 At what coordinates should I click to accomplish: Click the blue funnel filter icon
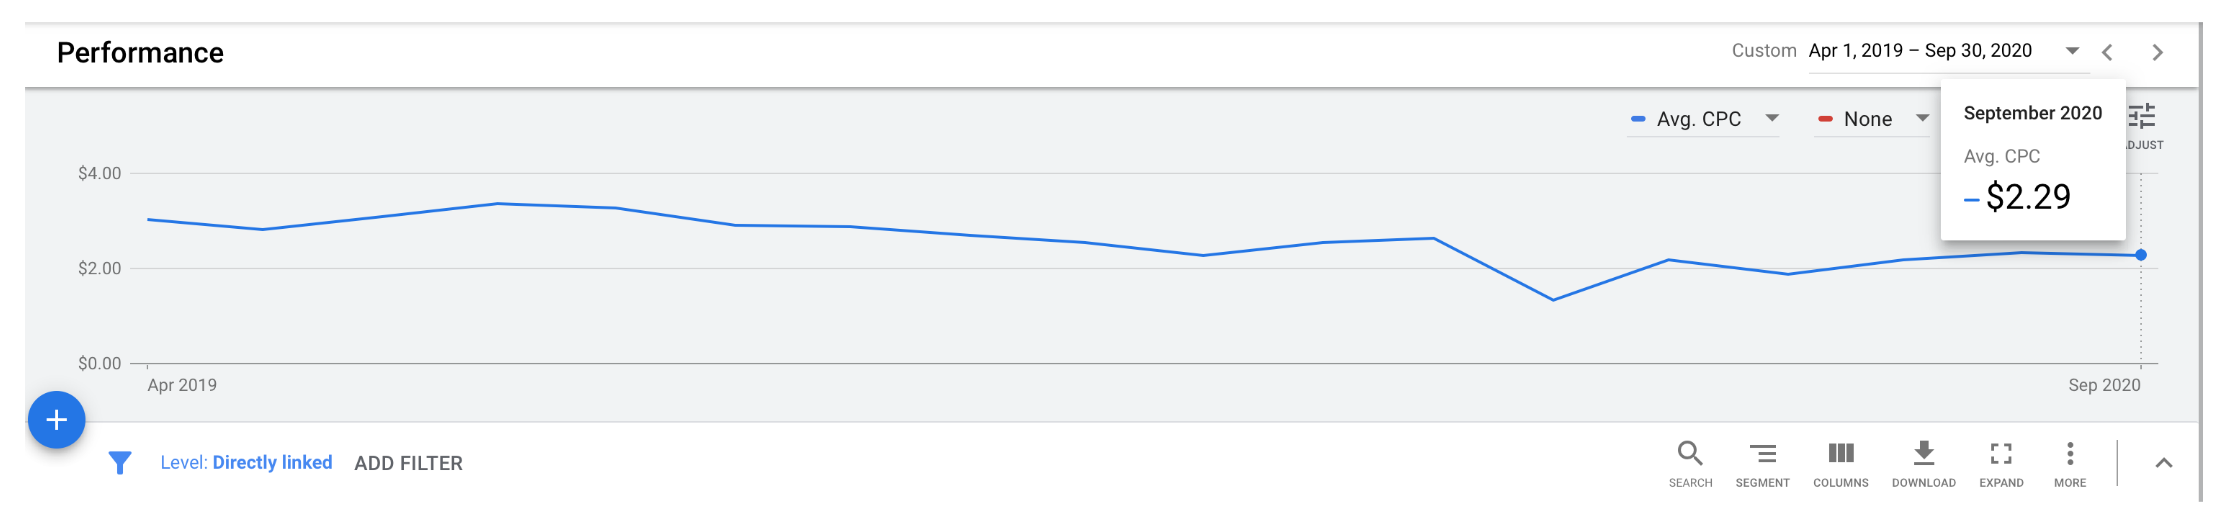(x=120, y=463)
